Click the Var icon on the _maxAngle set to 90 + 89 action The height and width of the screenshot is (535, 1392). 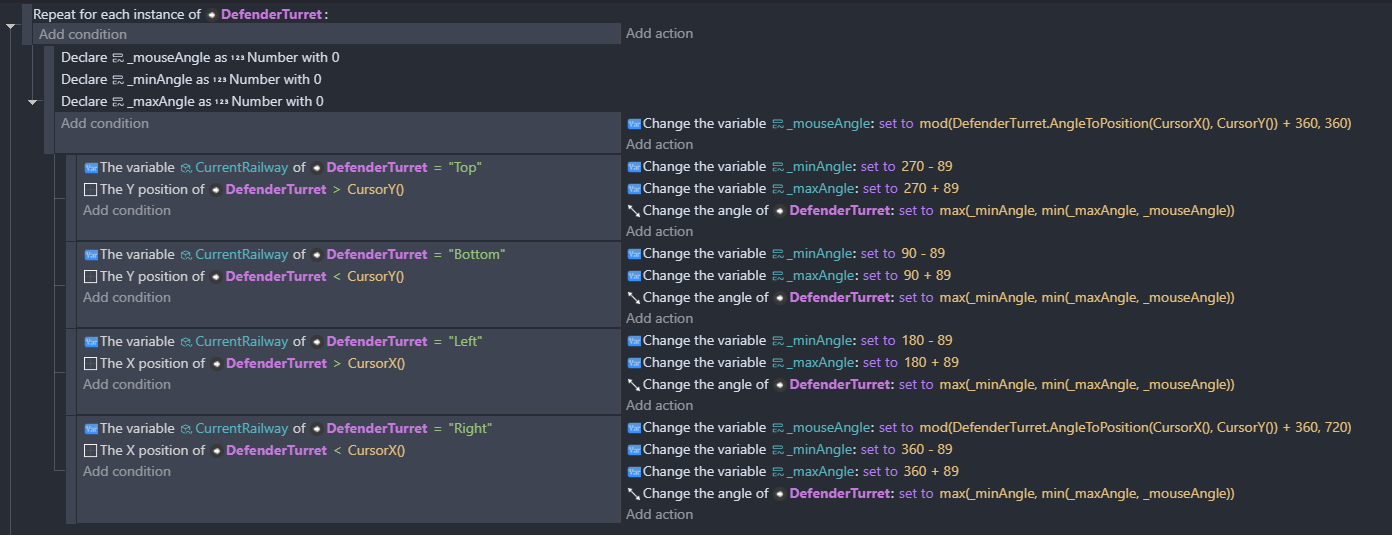pos(633,276)
